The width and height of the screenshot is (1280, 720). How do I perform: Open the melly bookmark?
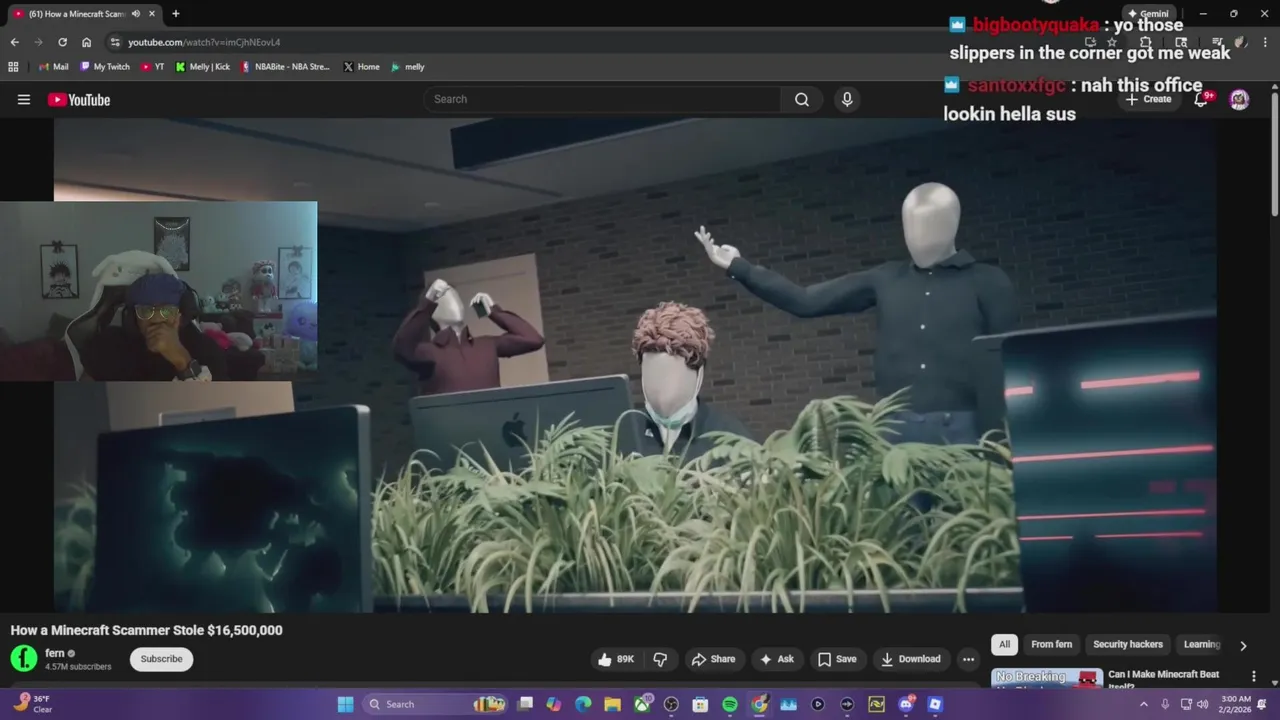click(x=408, y=67)
